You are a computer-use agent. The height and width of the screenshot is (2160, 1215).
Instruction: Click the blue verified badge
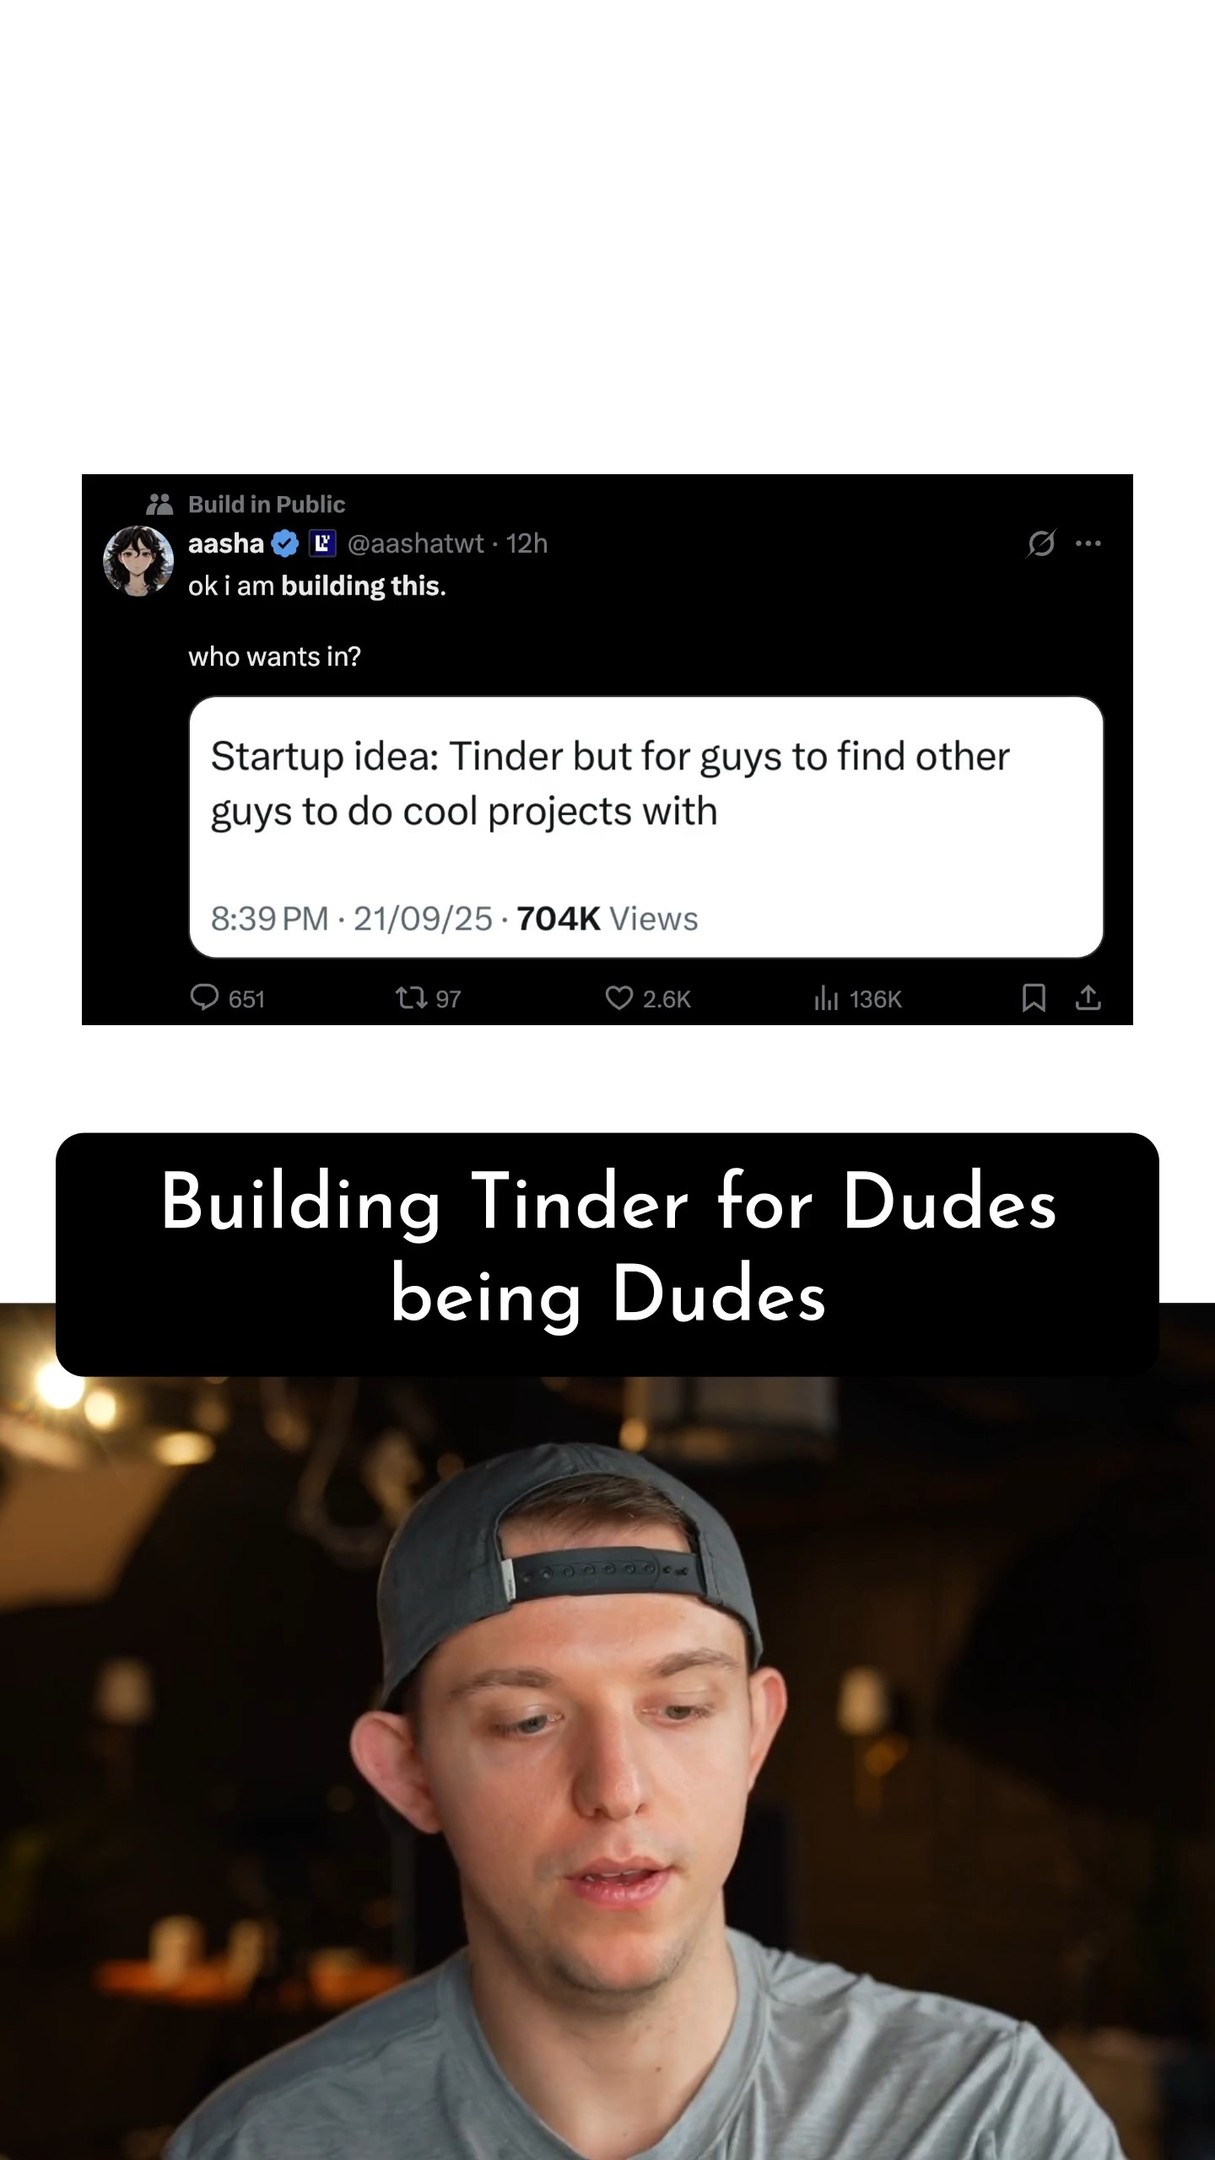tap(285, 543)
